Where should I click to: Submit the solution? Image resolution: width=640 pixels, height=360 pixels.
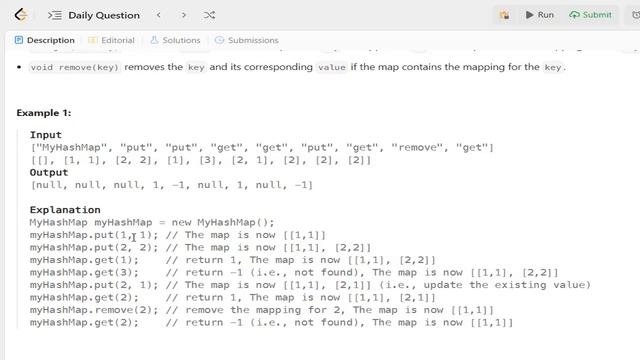click(x=590, y=15)
